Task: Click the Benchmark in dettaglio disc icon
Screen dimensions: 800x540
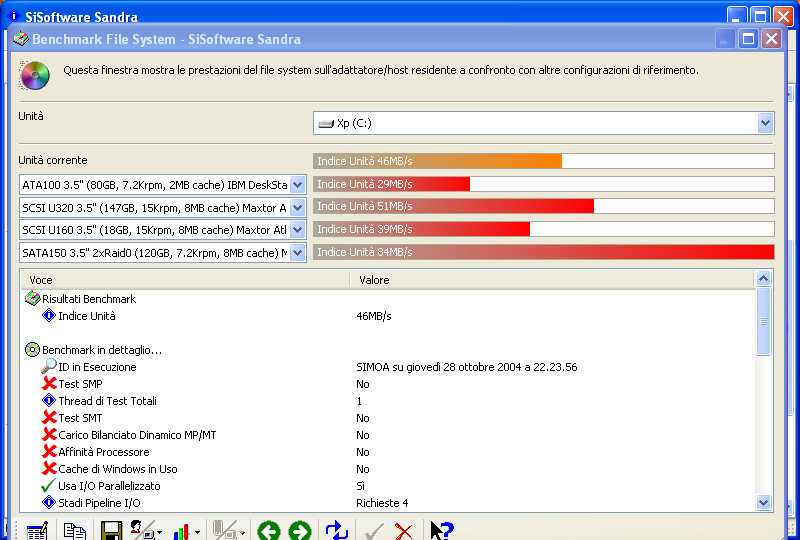Action: [x=32, y=349]
